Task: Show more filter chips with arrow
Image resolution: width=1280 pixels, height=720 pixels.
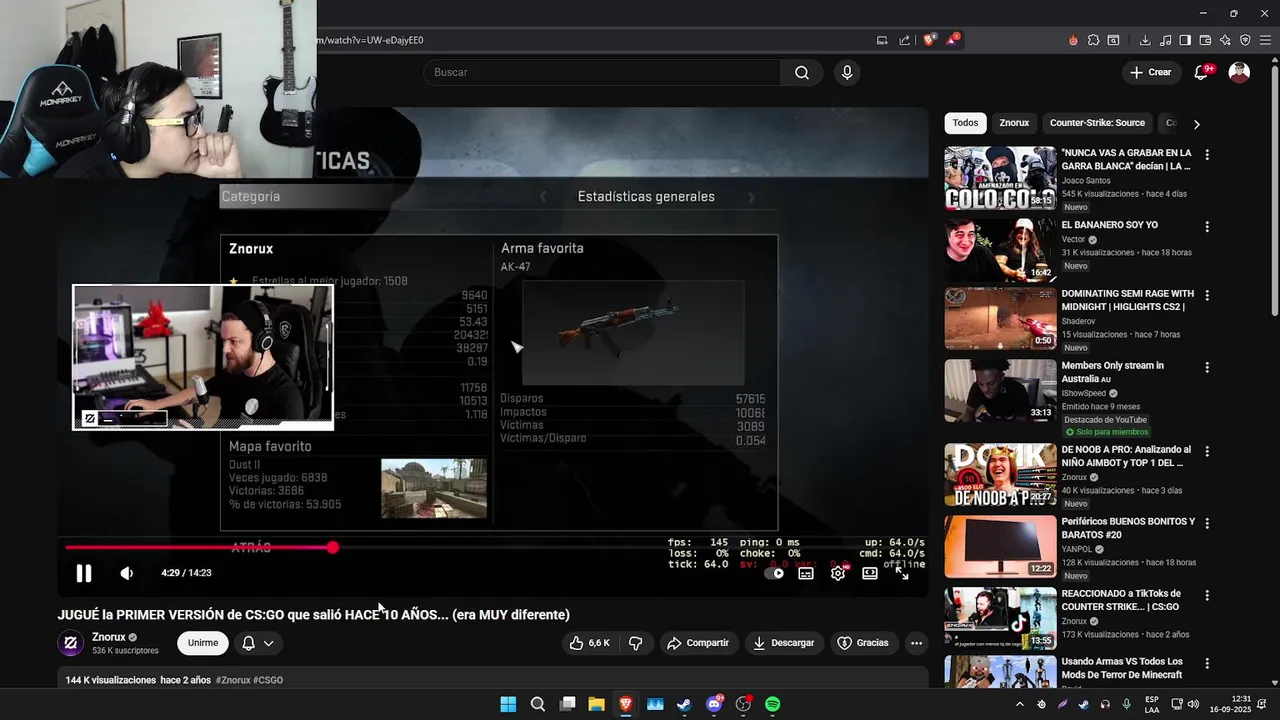Action: click(x=1196, y=124)
